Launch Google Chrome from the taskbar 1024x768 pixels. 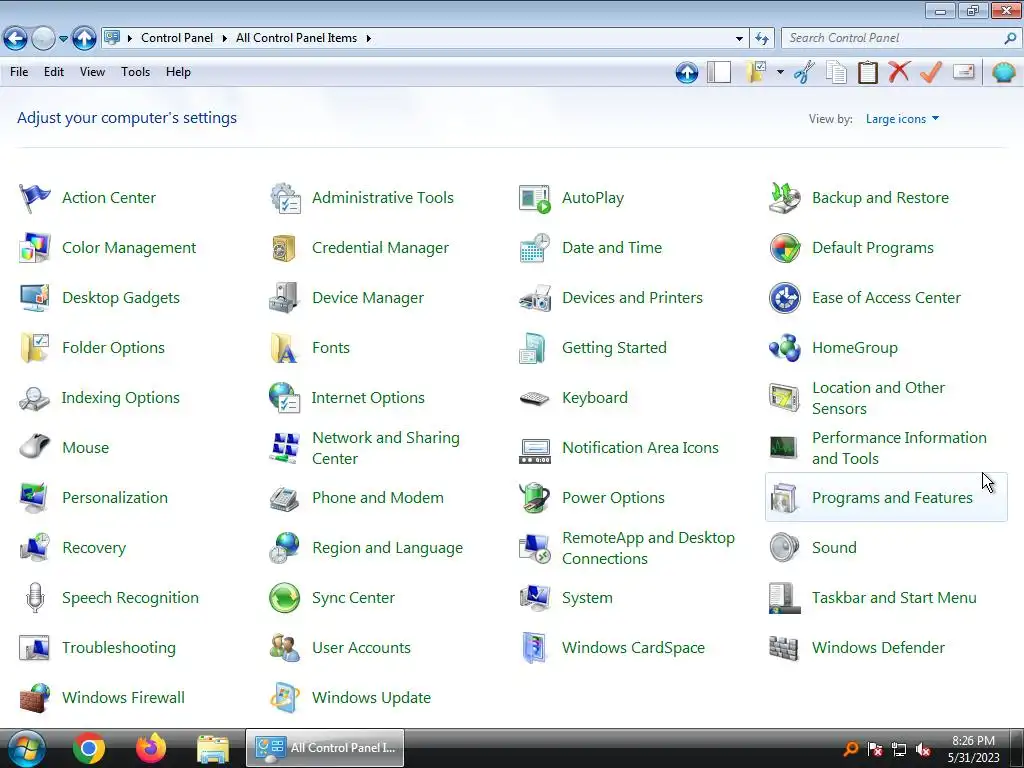click(89, 748)
